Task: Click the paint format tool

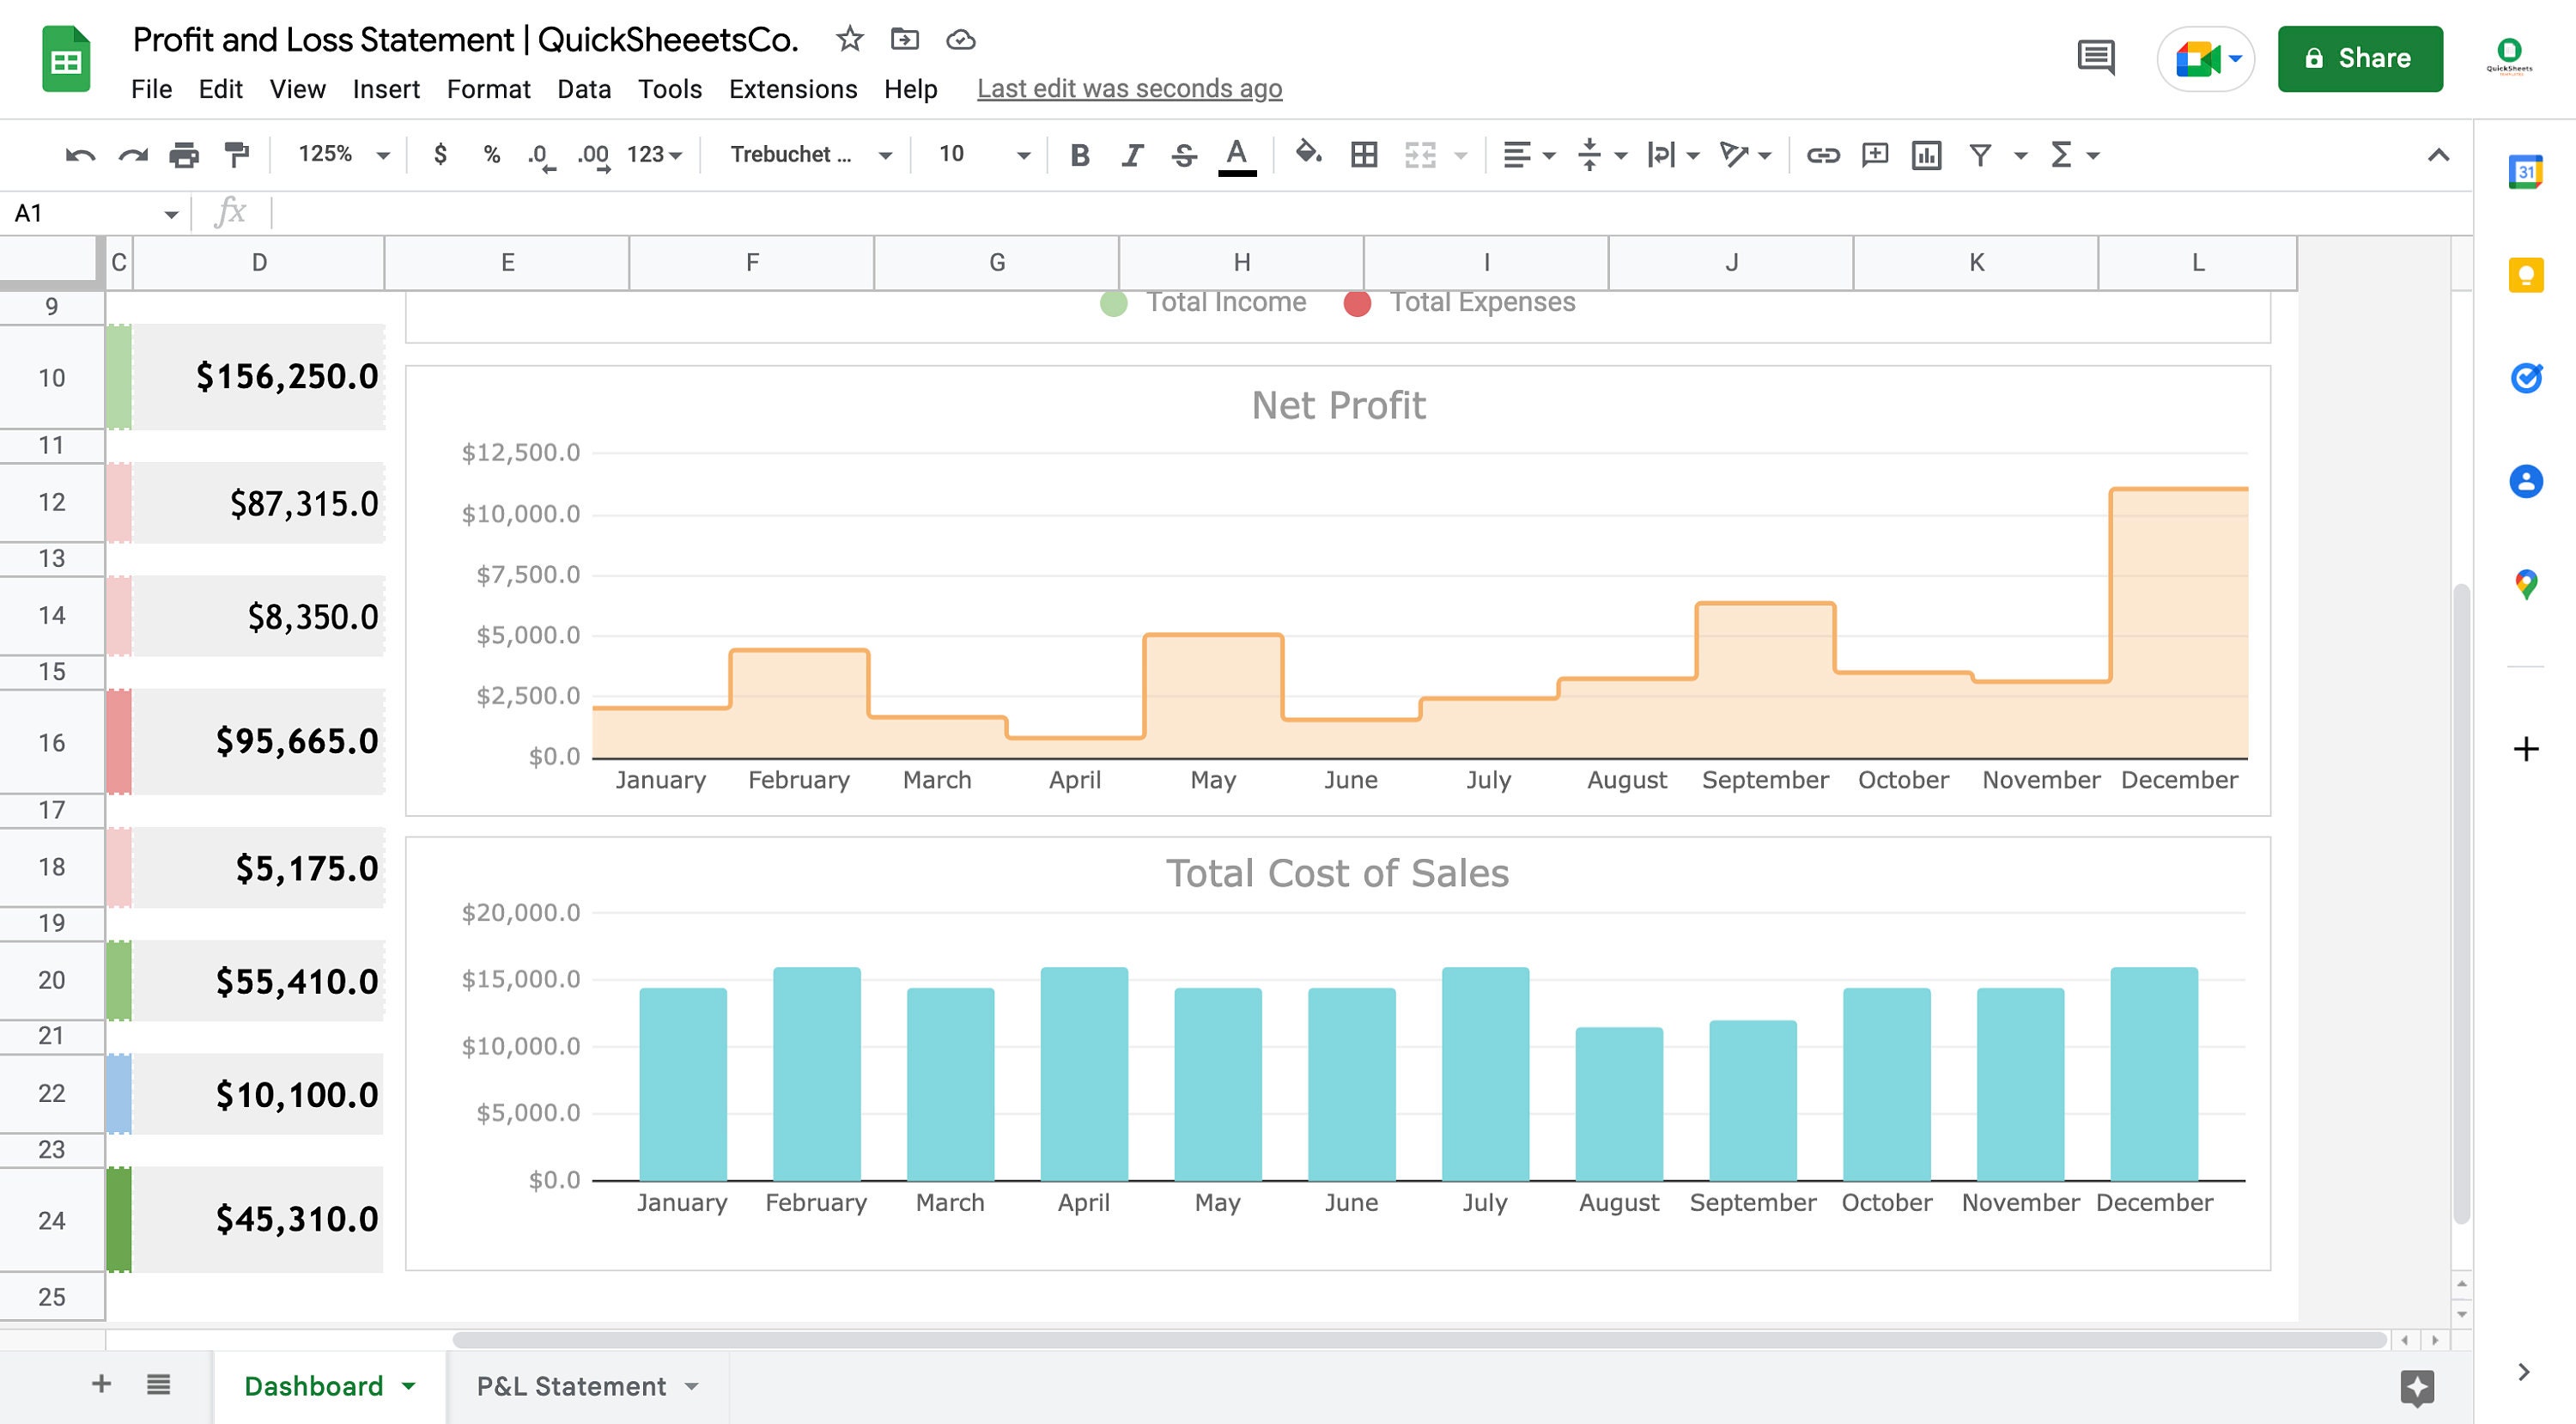Action: coord(236,155)
